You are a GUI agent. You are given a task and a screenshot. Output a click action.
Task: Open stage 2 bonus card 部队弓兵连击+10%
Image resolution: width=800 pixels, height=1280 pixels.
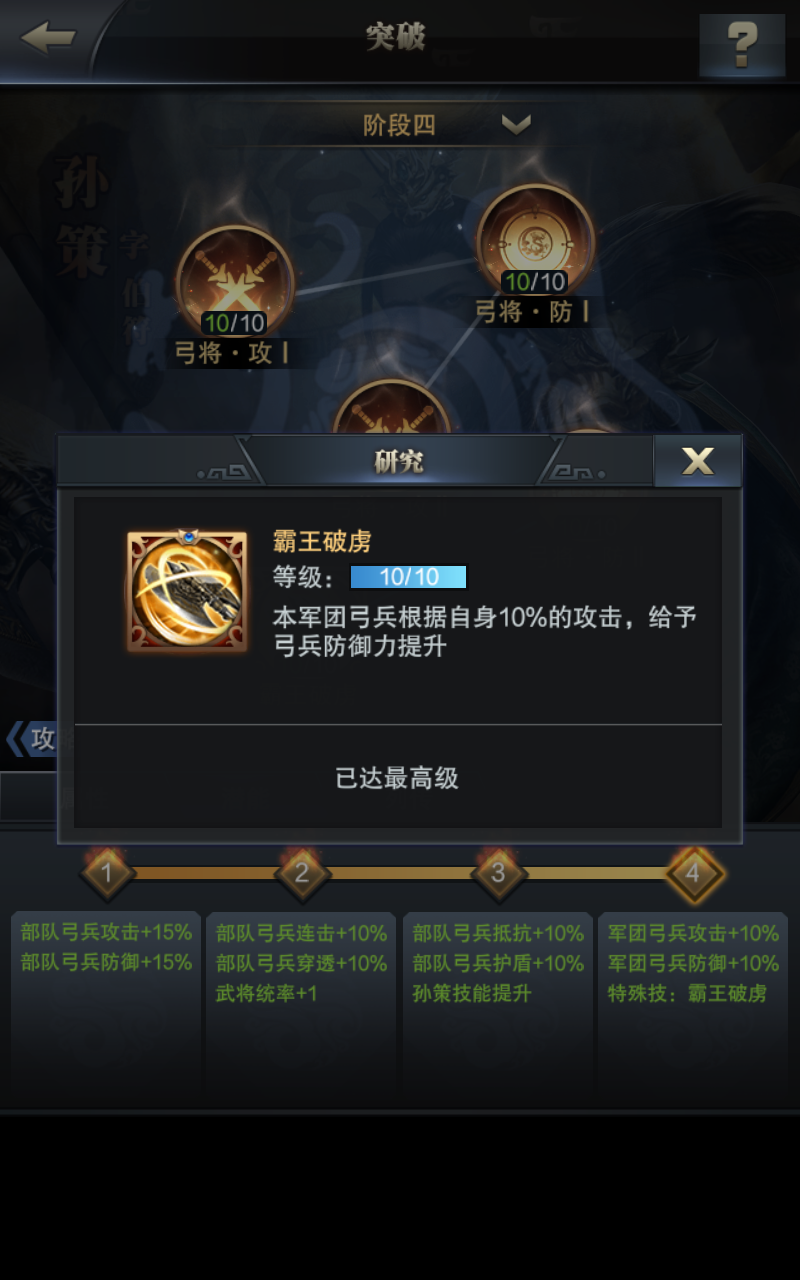tap(301, 1008)
